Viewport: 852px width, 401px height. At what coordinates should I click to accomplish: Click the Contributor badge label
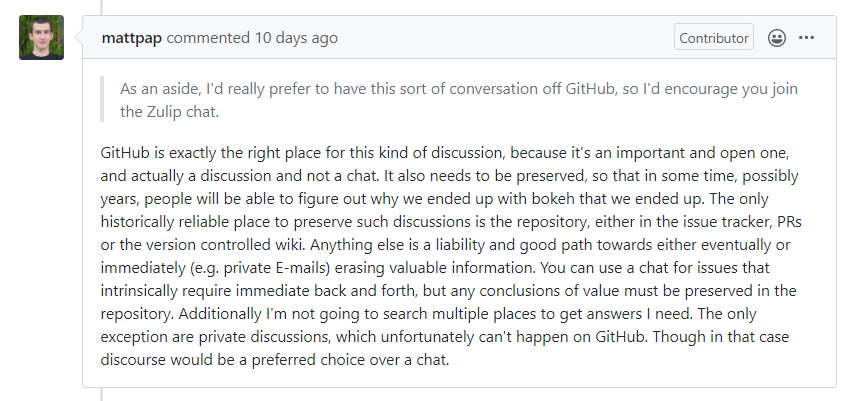(713, 38)
